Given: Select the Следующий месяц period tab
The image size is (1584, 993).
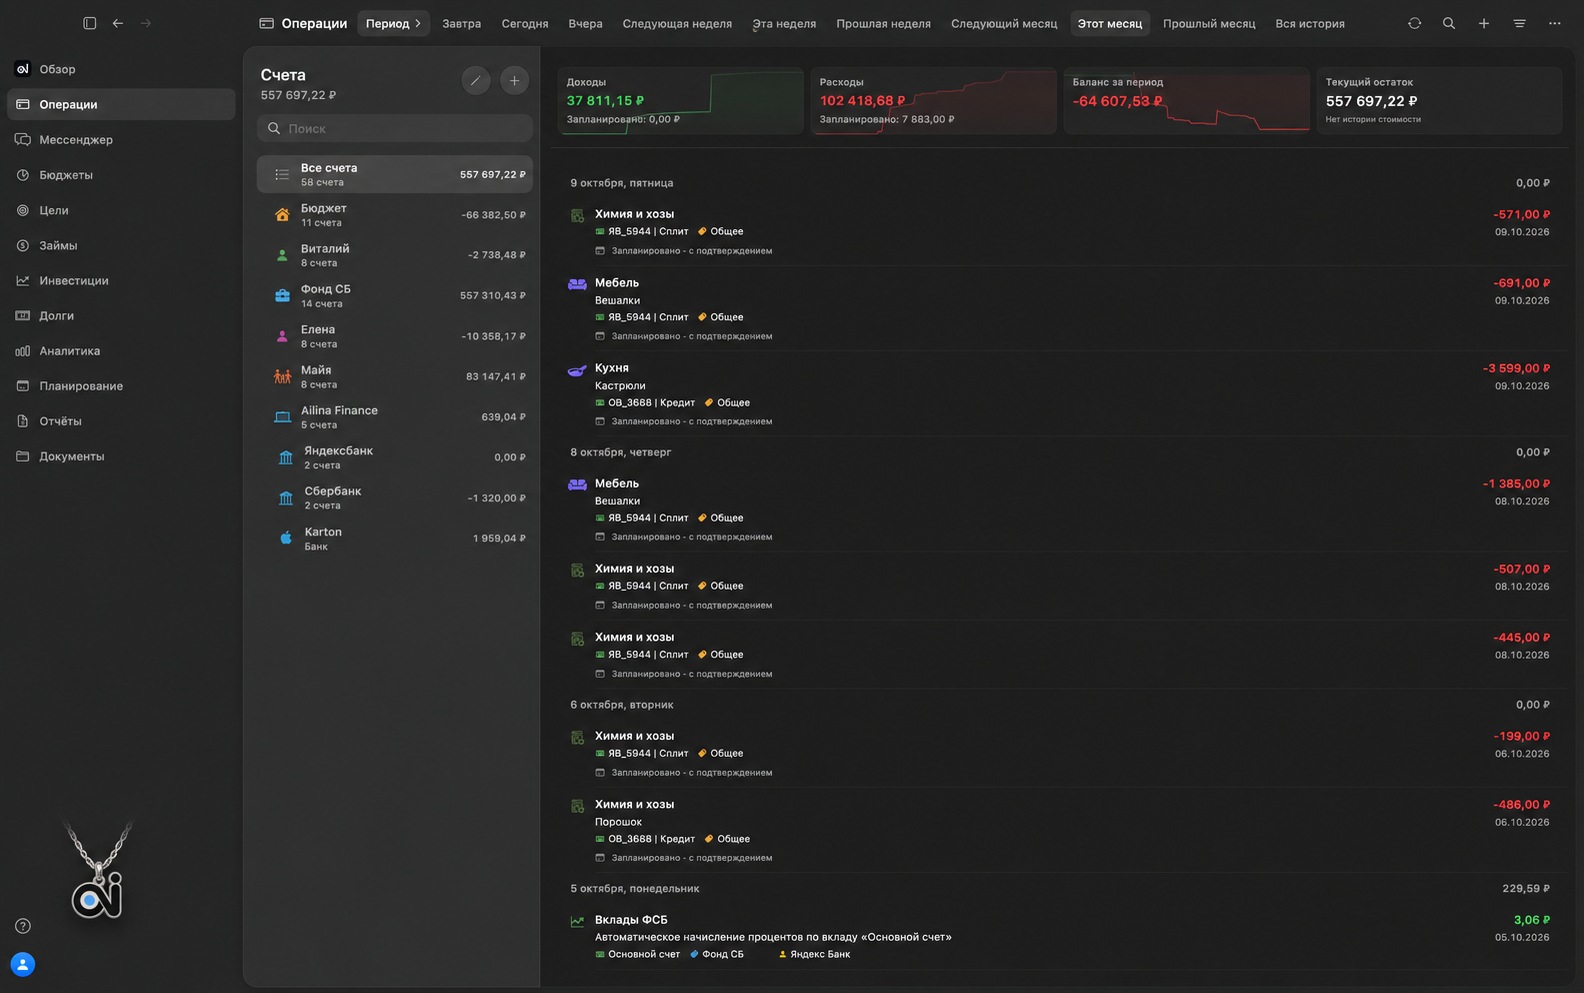Looking at the screenshot, I should coord(1004,23).
